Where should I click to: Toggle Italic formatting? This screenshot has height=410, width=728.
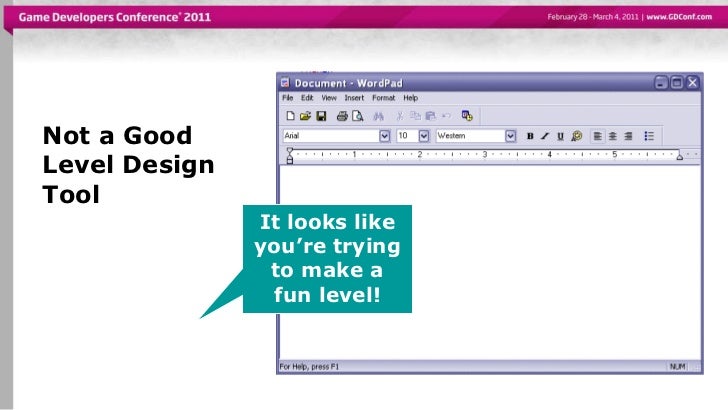[545, 136]
